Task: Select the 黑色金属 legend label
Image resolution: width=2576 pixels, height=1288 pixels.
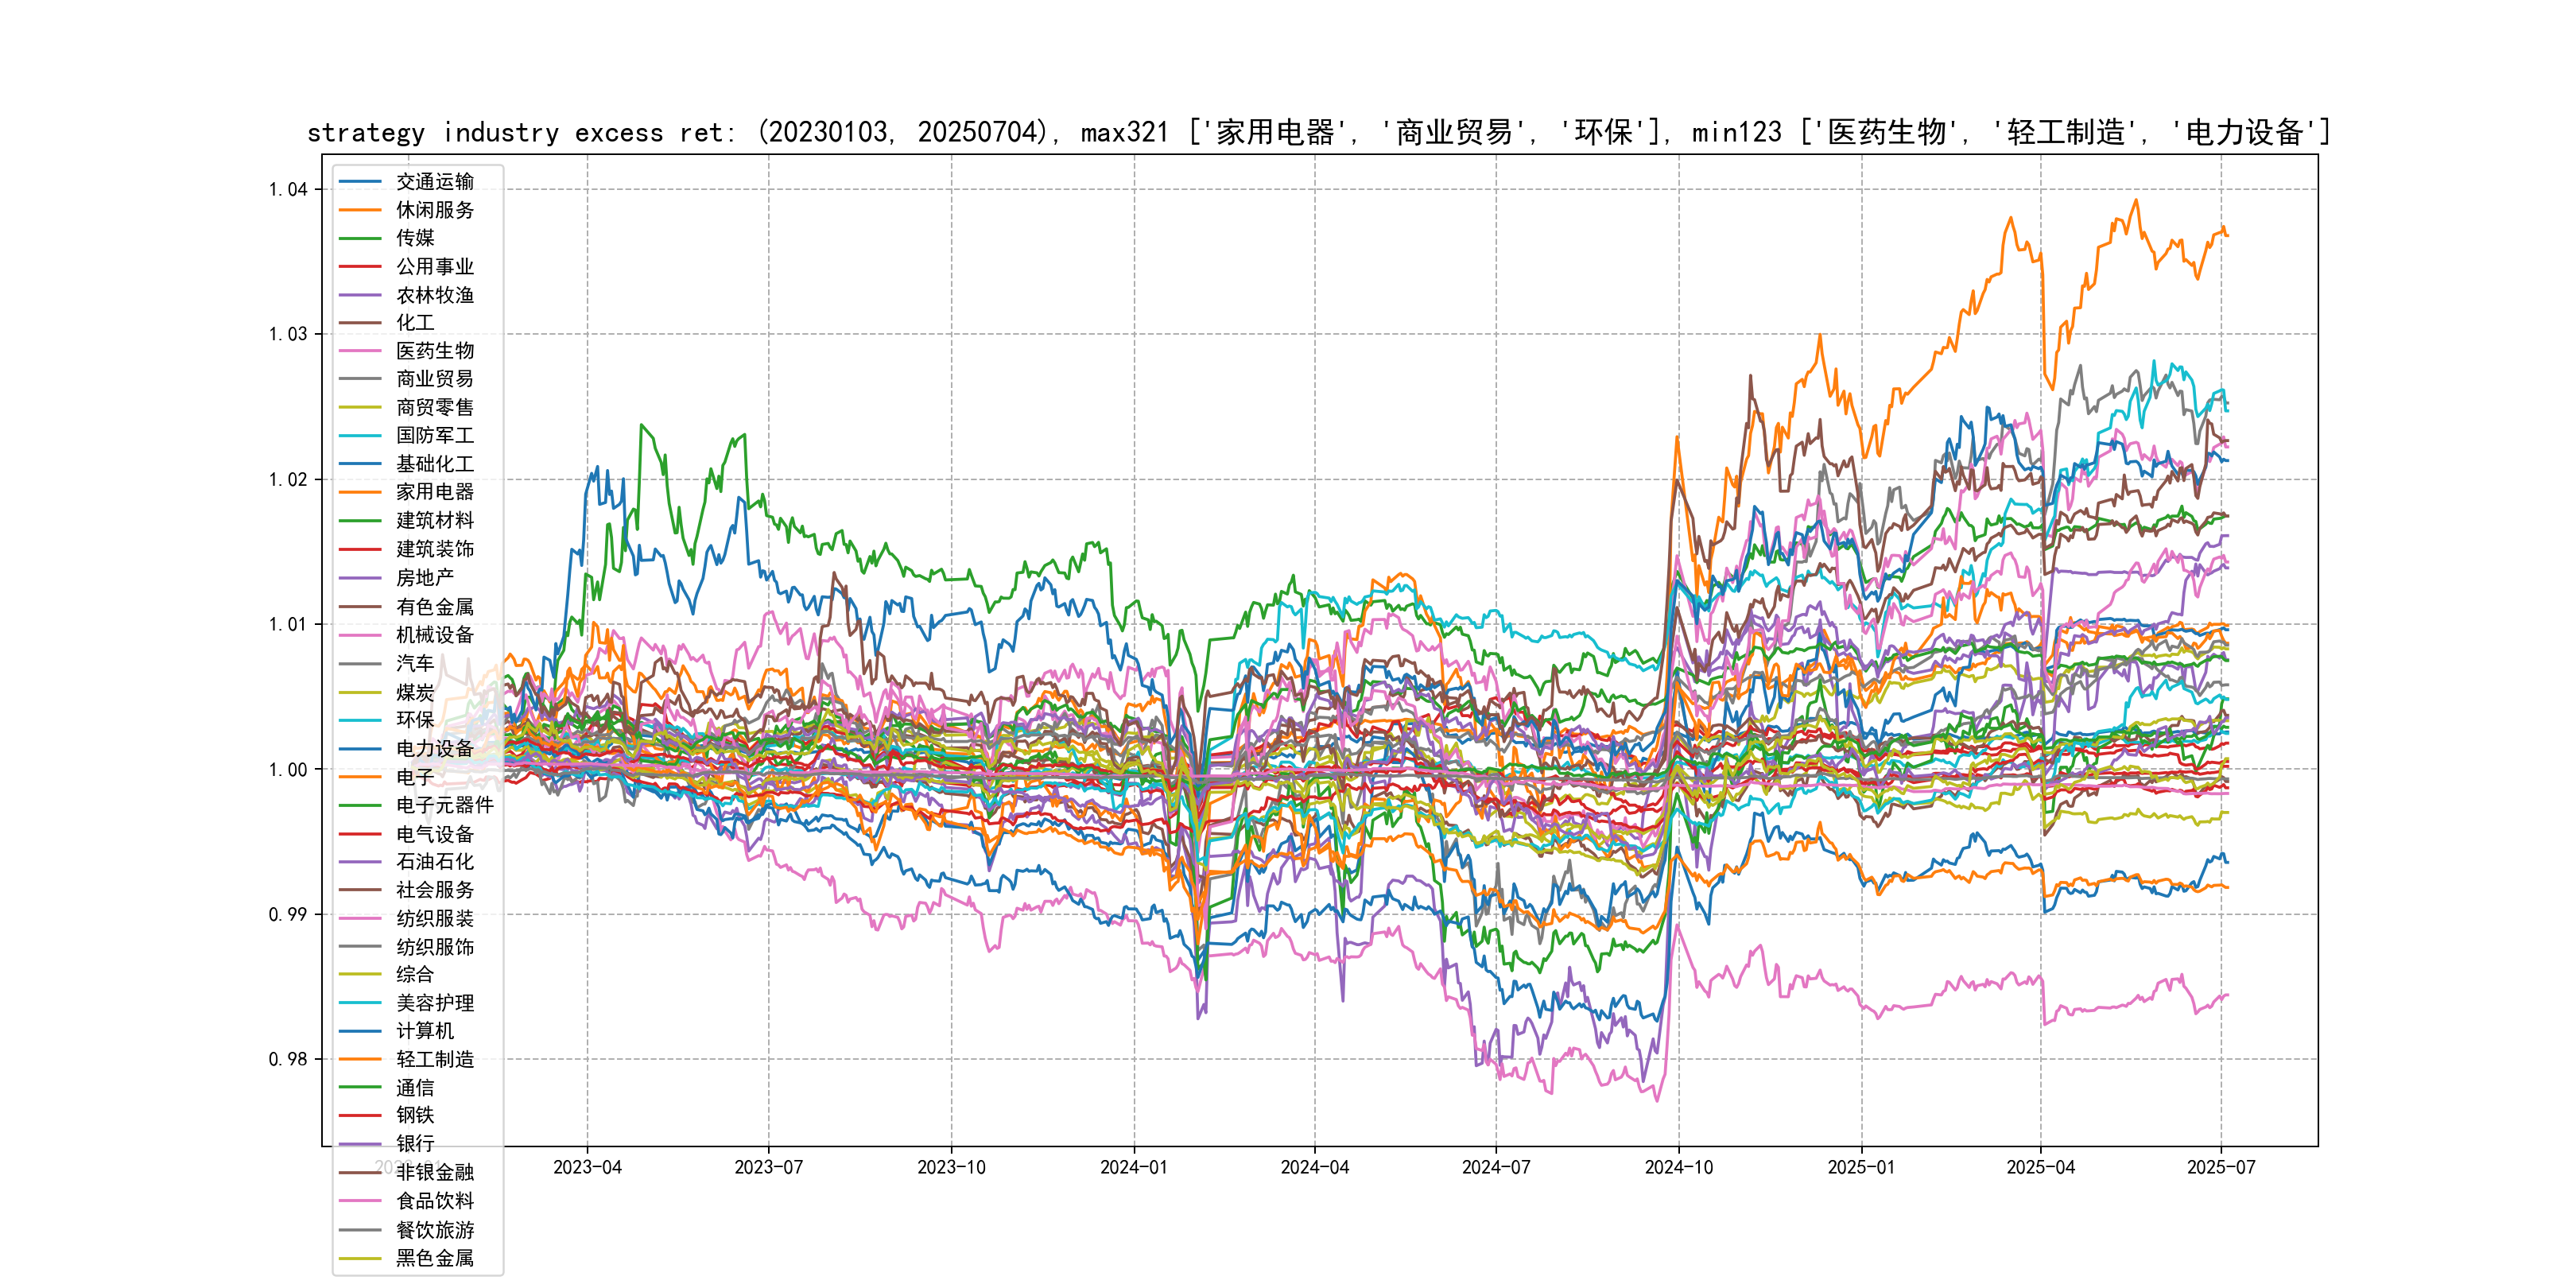Action: [434, 1258]
